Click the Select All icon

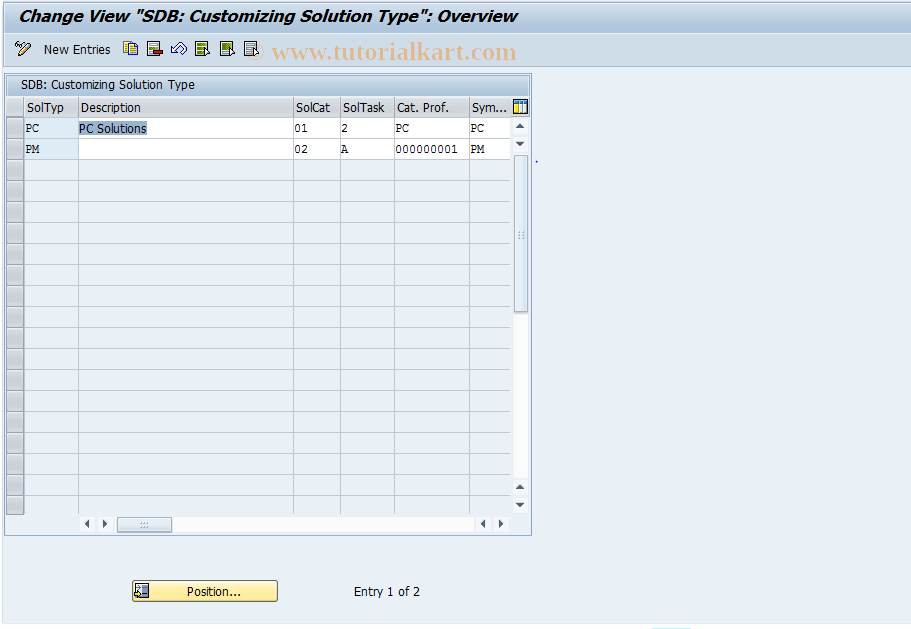pyautogui.click(x=202, y=49)
